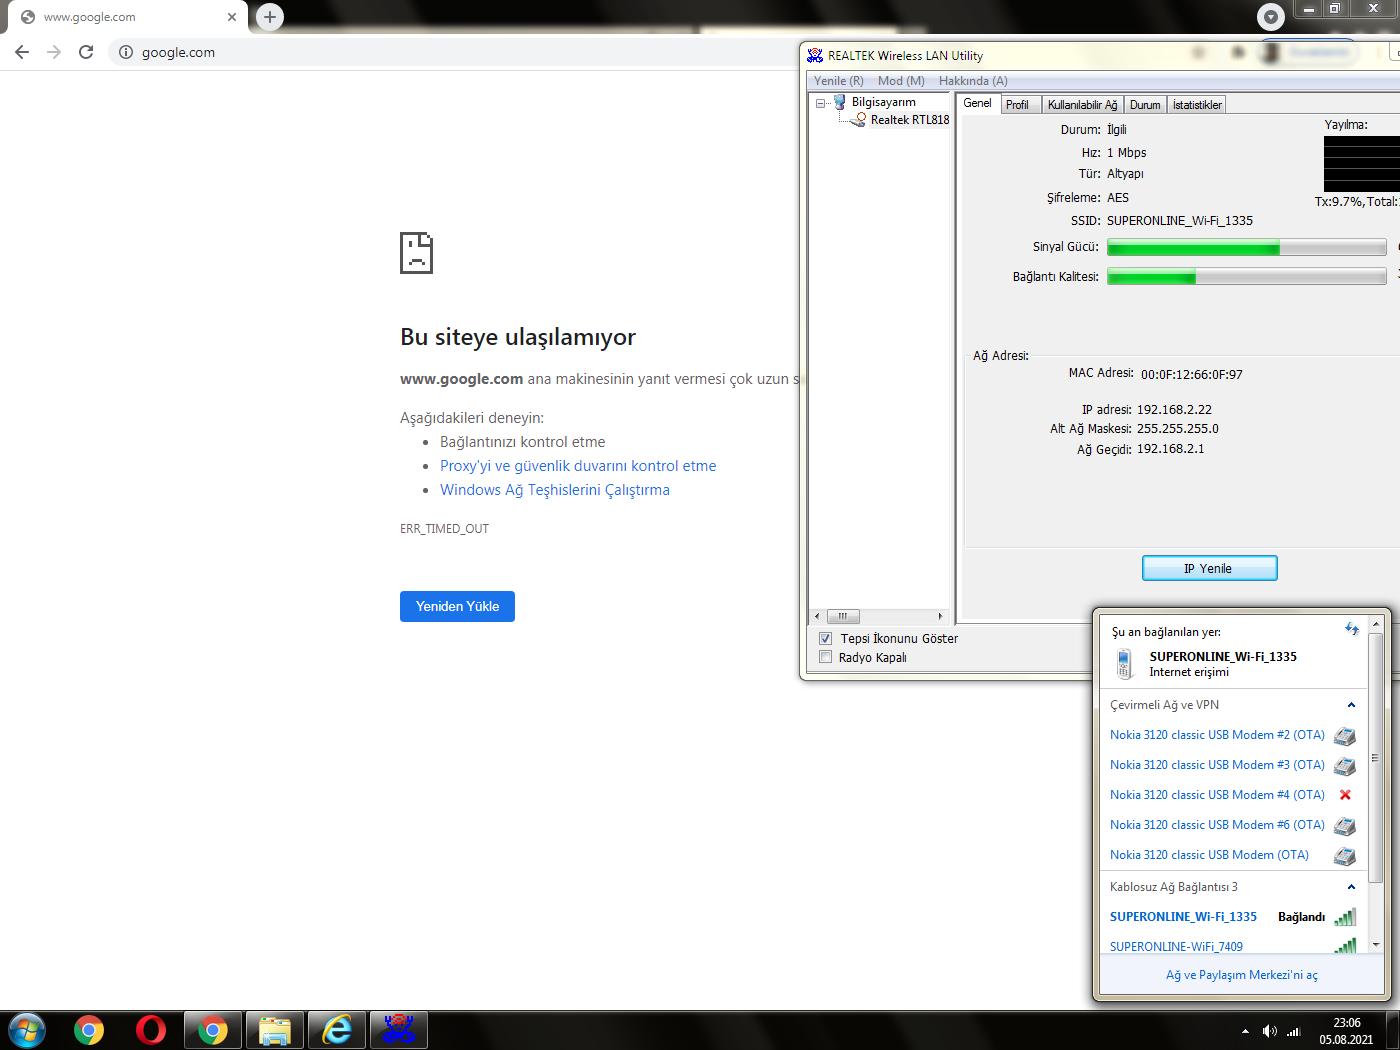
Task: Launch Internet Explorer from the taskbar
Action: click(337, 1030)
